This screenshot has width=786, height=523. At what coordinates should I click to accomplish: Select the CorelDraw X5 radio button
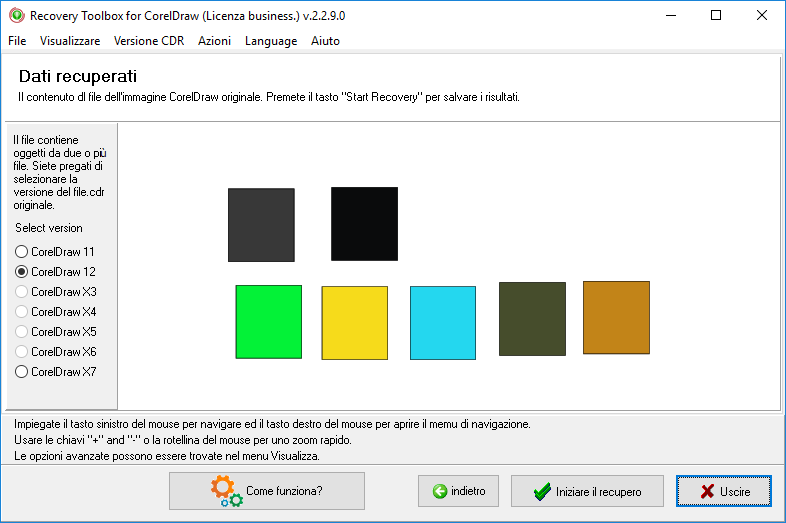(x=56, y=331)
